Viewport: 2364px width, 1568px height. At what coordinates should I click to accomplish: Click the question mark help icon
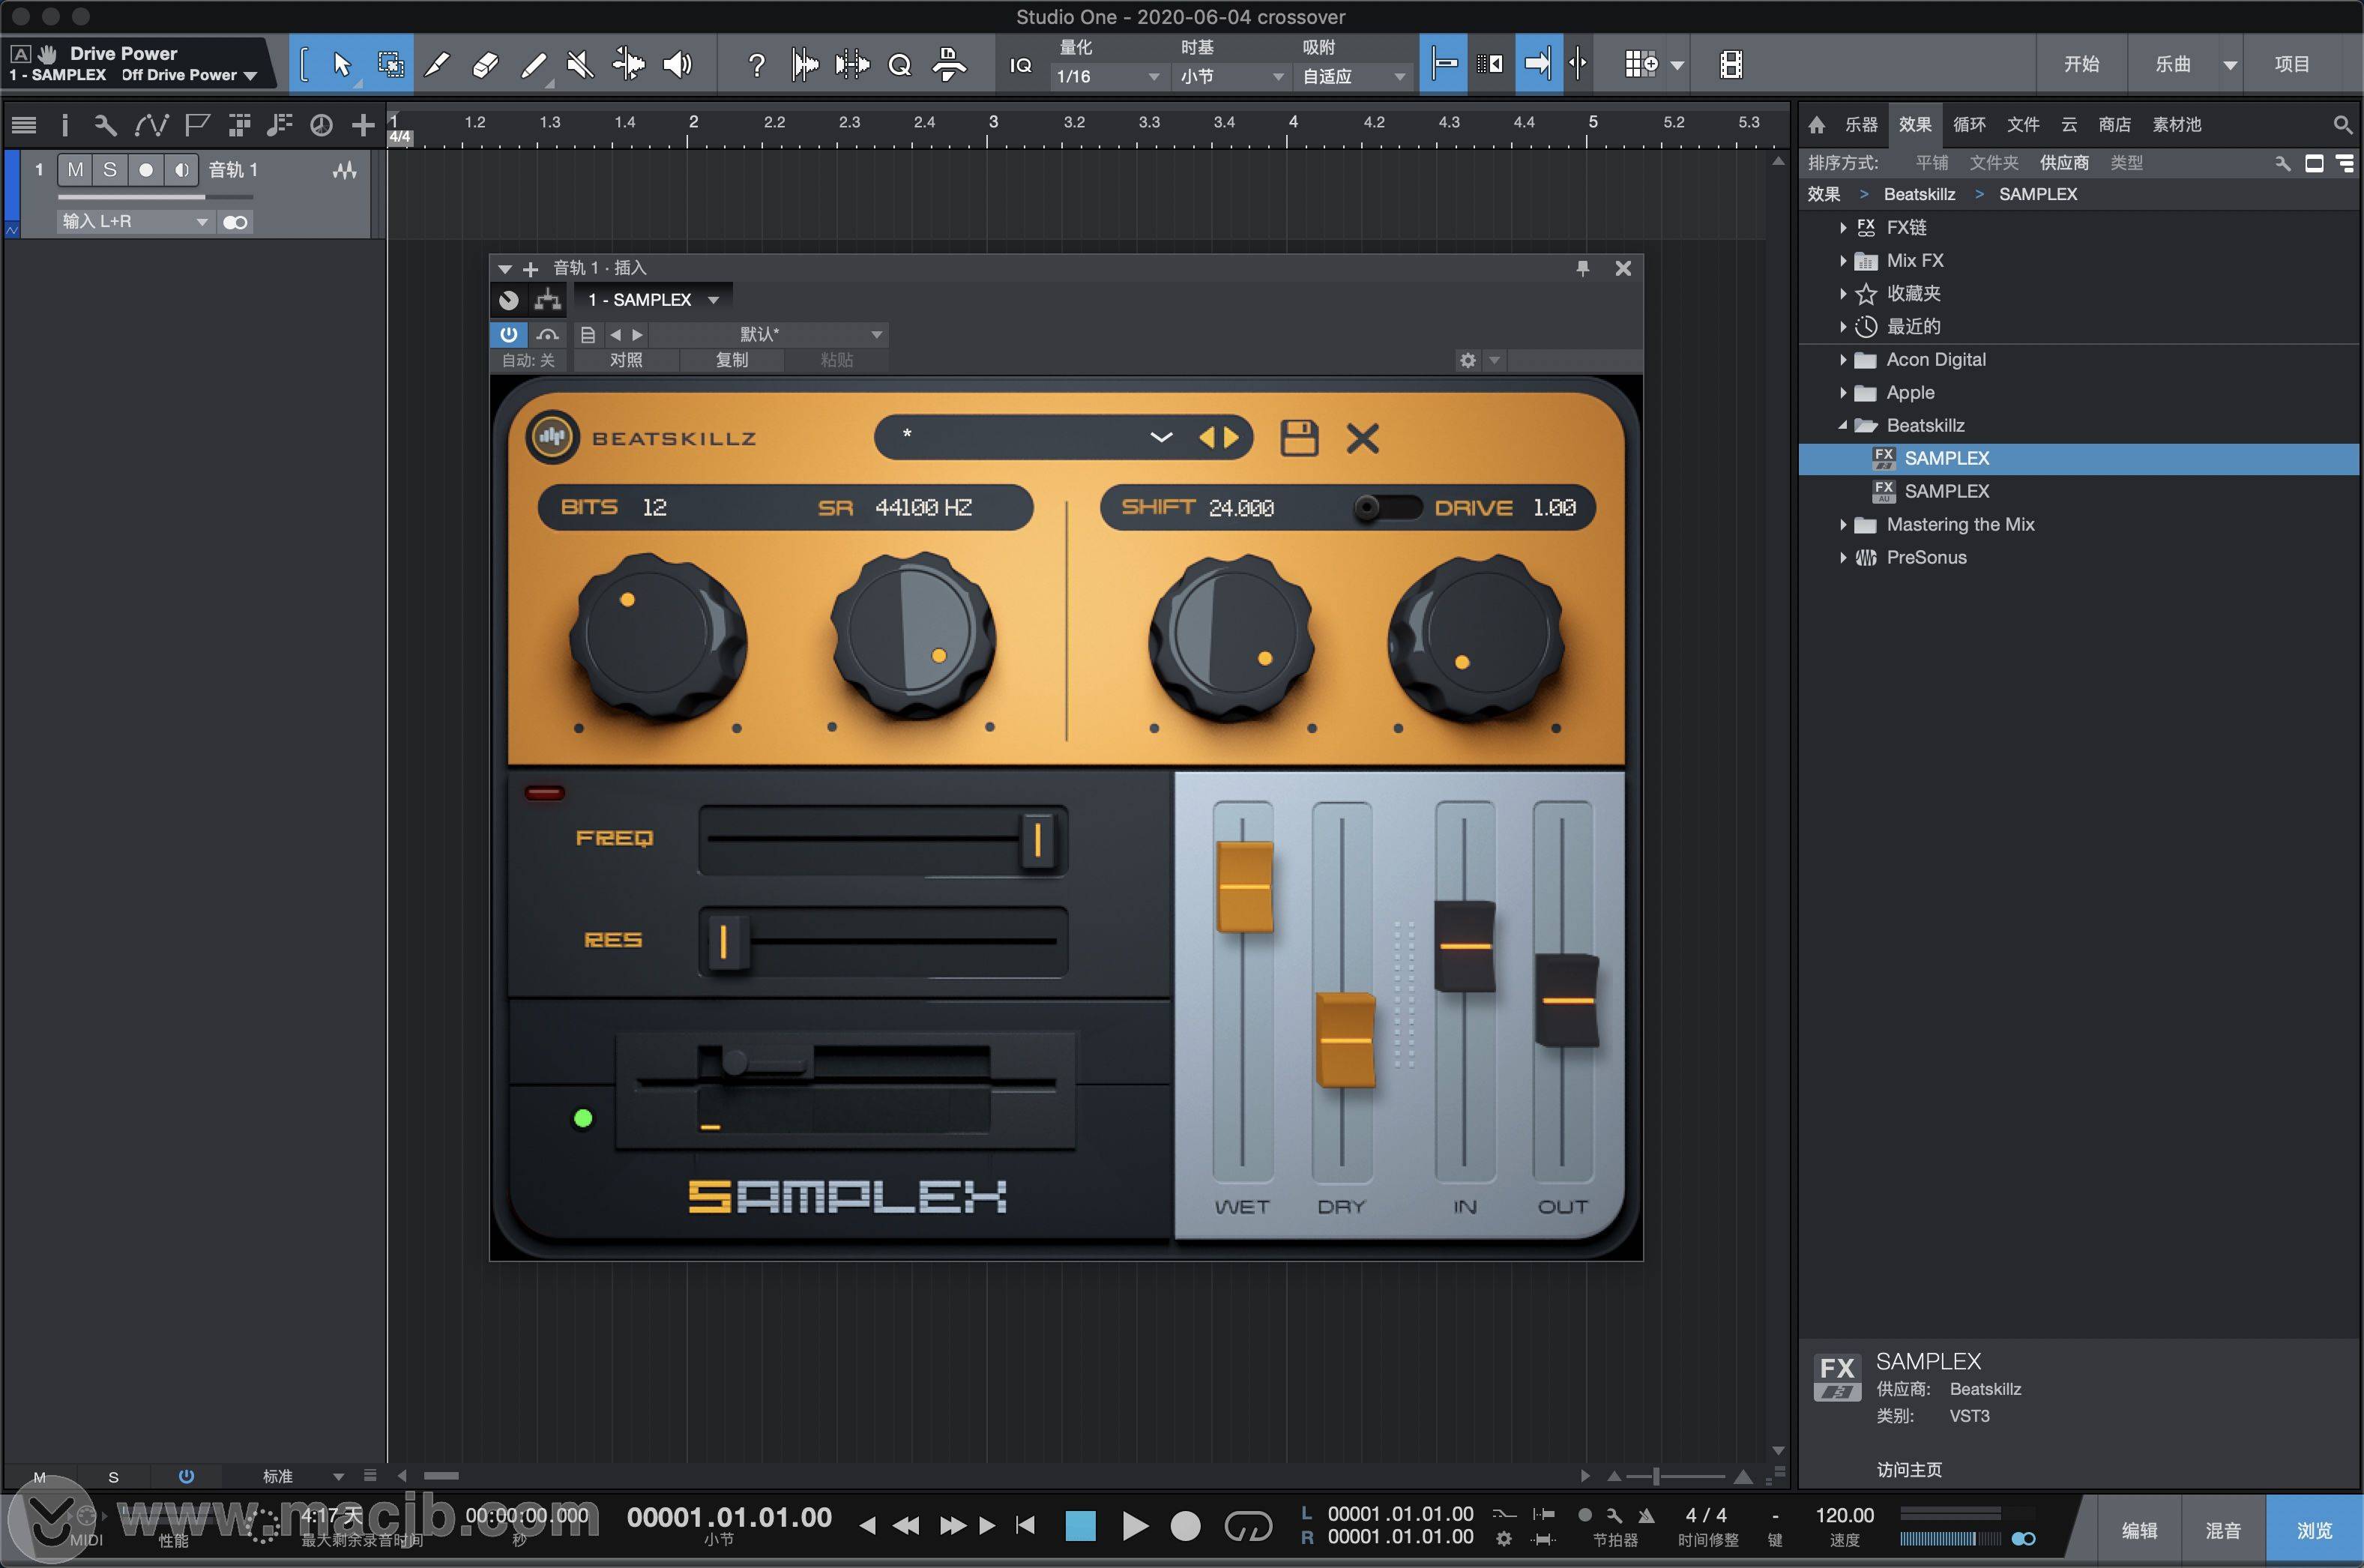(x=757, y=65)
